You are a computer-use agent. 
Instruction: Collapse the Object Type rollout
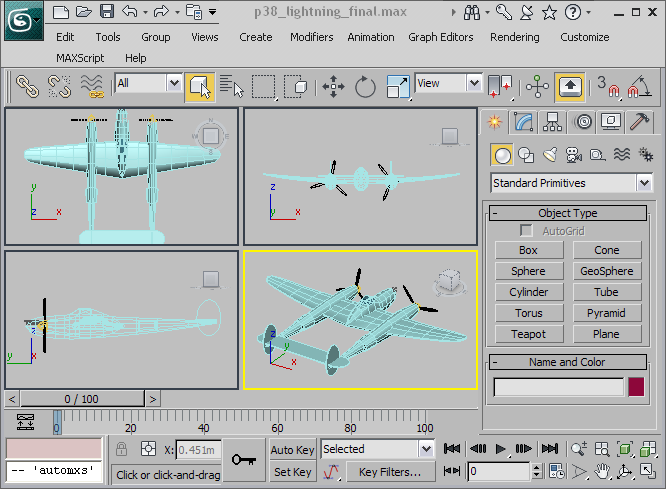(568, 213)
